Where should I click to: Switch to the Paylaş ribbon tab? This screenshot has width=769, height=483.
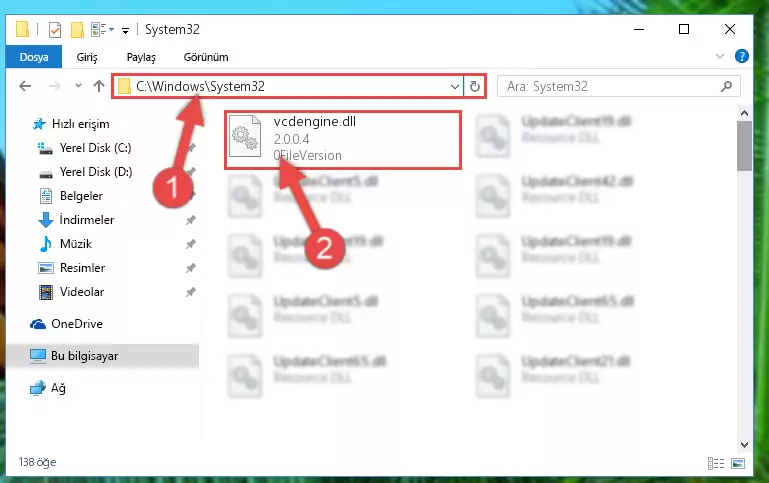coord(141,57)
